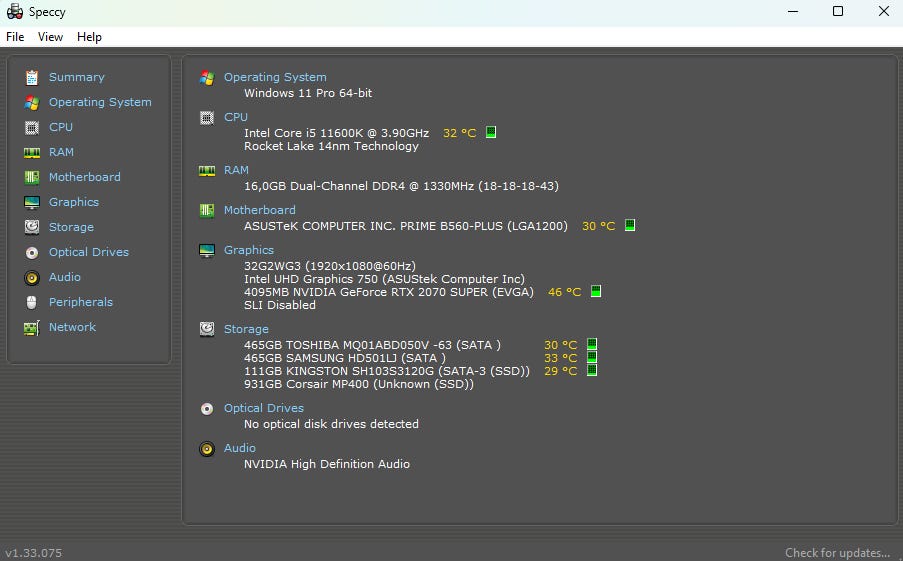
Task: Click the Toshiba drive temperature indicator
Action: click(591, 344)
